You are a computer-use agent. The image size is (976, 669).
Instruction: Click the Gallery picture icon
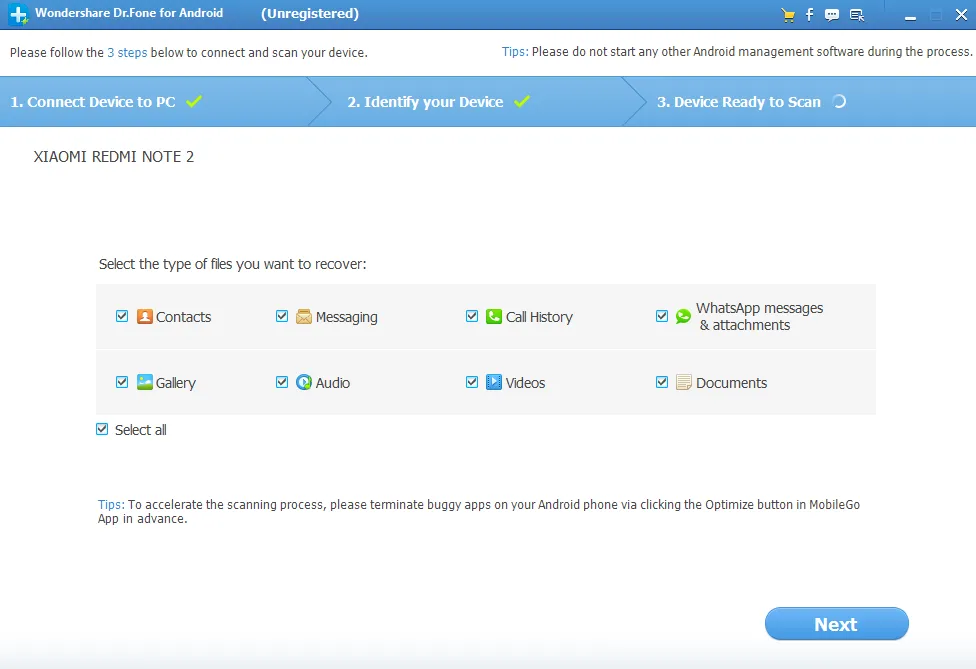pyautogui.click(x=145, y=382)
